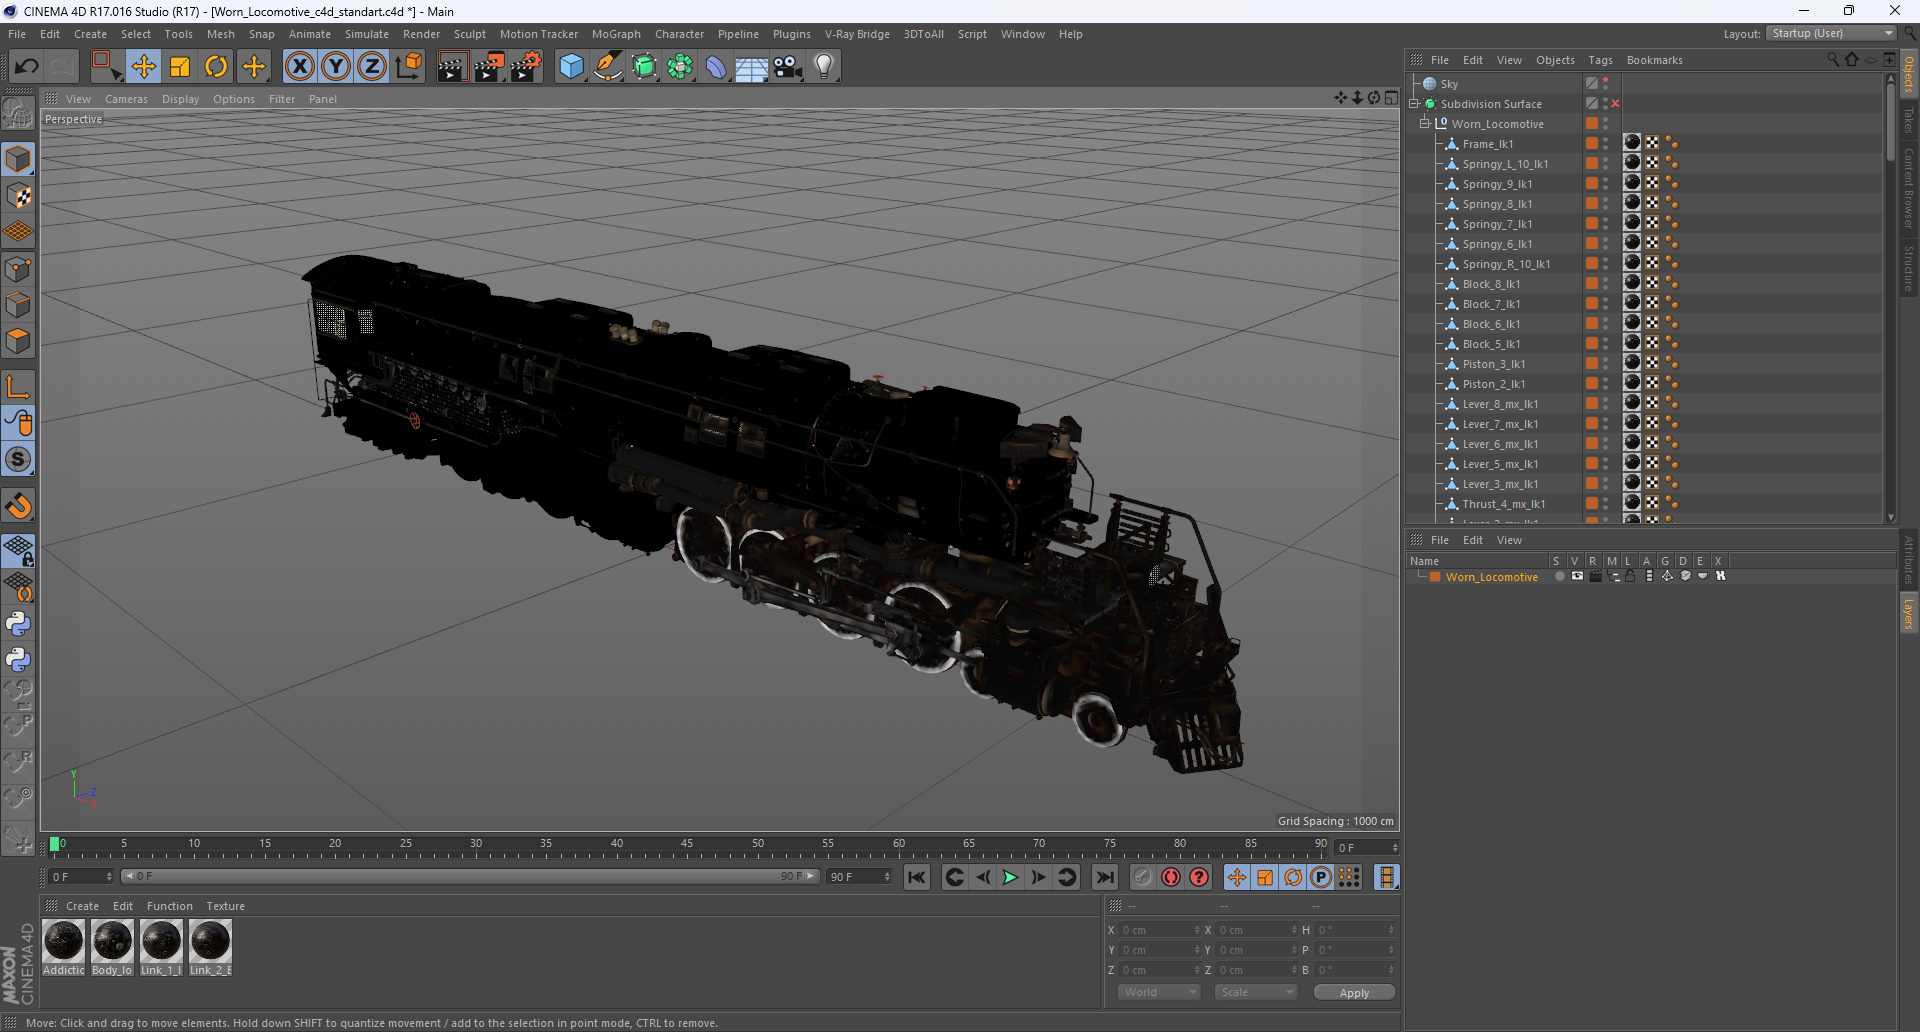Open the Array modeling objects icon
Screen dimensions: 1920x1032
[680, 67]
